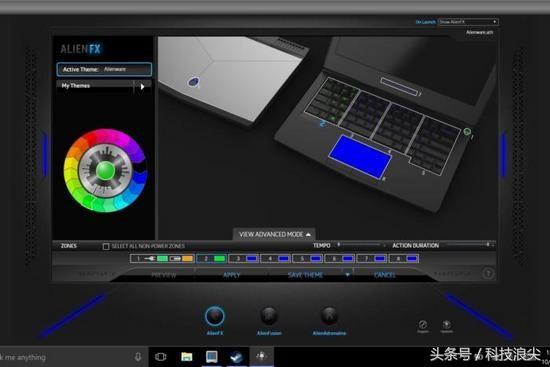The width and height of the screenshot is (550, 367).
Task: Click the blue swatch in zone 6
Action: tap(348, 259)
